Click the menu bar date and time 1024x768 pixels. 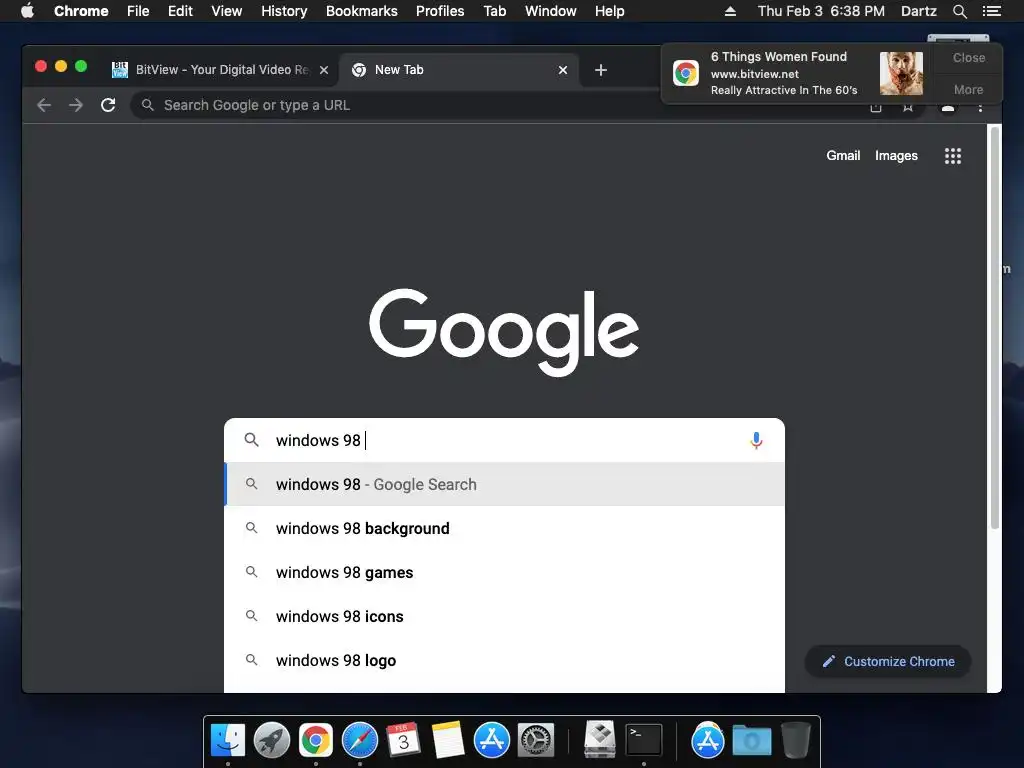[x=821, y=11]
